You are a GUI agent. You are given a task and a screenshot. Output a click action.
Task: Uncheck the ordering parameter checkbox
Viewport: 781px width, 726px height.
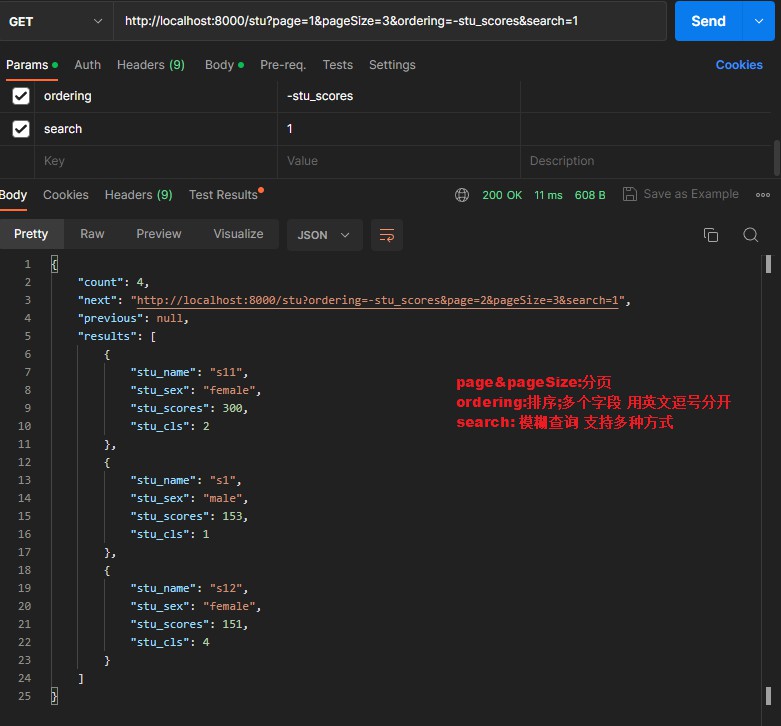point(21,96)
